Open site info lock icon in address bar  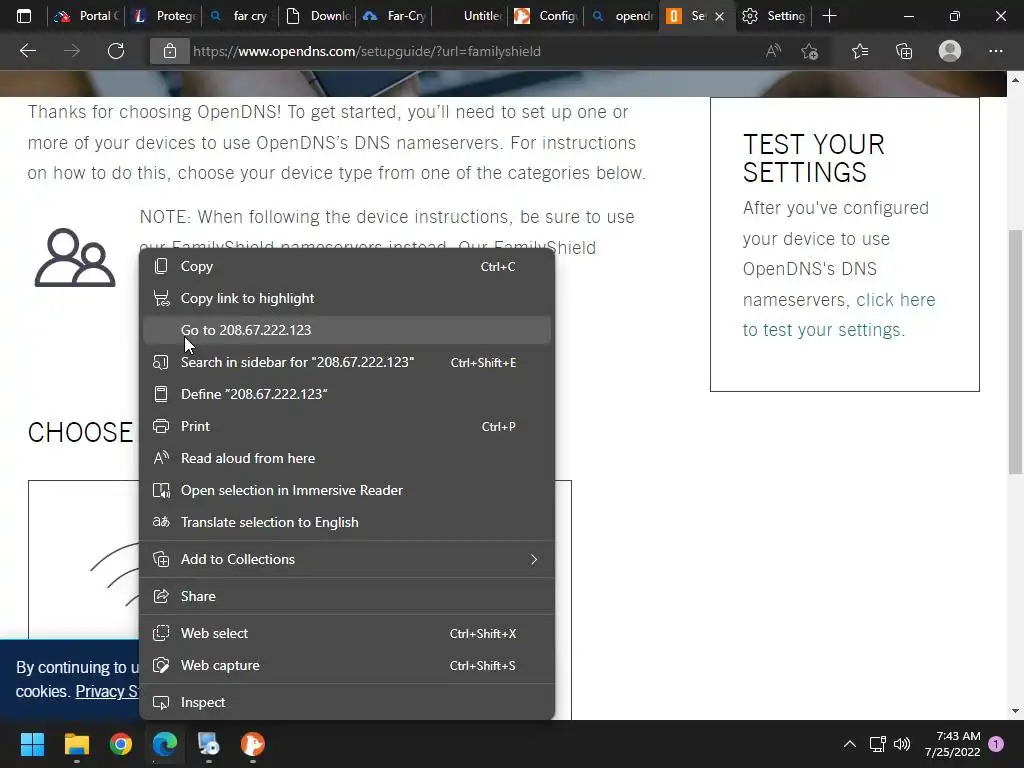click(x=170, y=51)
